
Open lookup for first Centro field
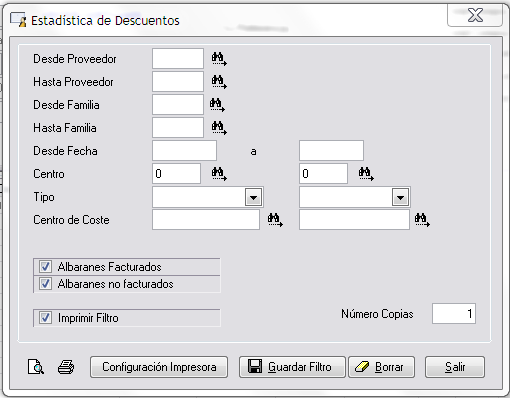pos(219,174)
